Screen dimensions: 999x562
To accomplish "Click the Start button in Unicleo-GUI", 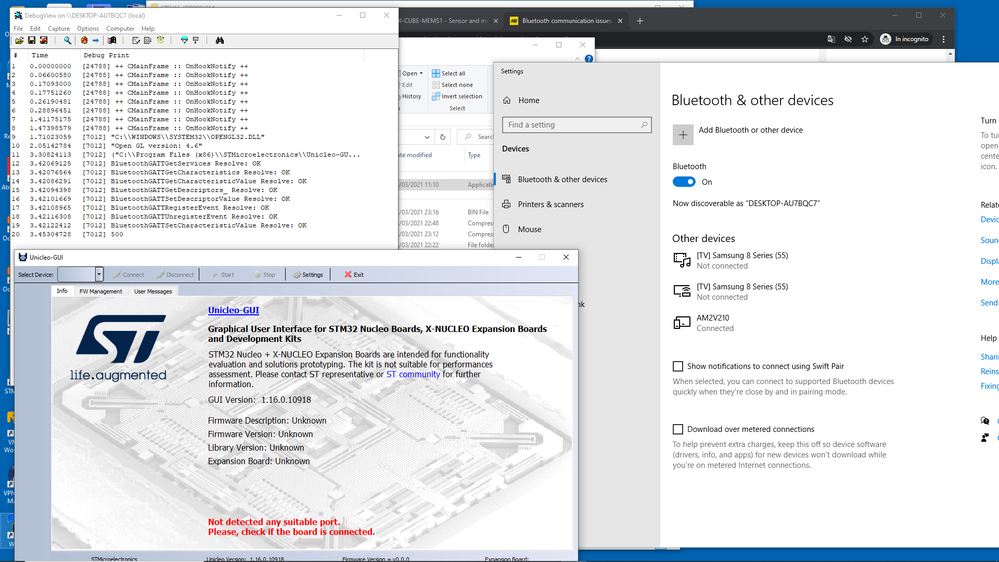I will (224, 275).
